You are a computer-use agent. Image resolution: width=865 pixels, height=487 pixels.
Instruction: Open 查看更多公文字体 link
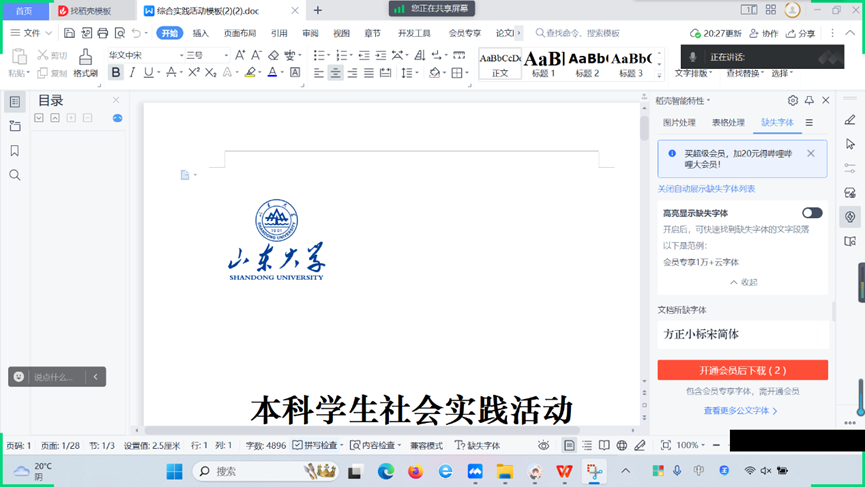point(740,410)
